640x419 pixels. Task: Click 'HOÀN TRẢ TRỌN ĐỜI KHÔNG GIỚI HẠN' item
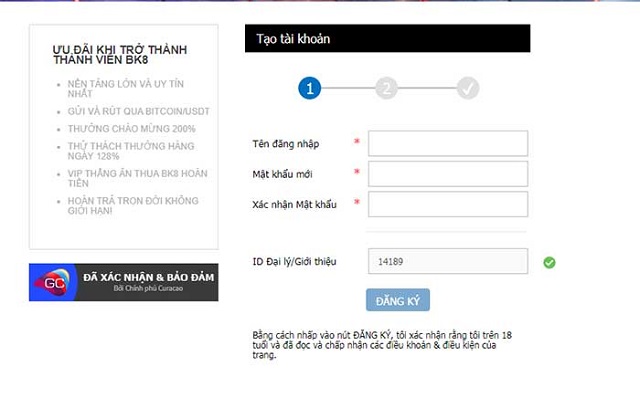[x=133, y=206]
